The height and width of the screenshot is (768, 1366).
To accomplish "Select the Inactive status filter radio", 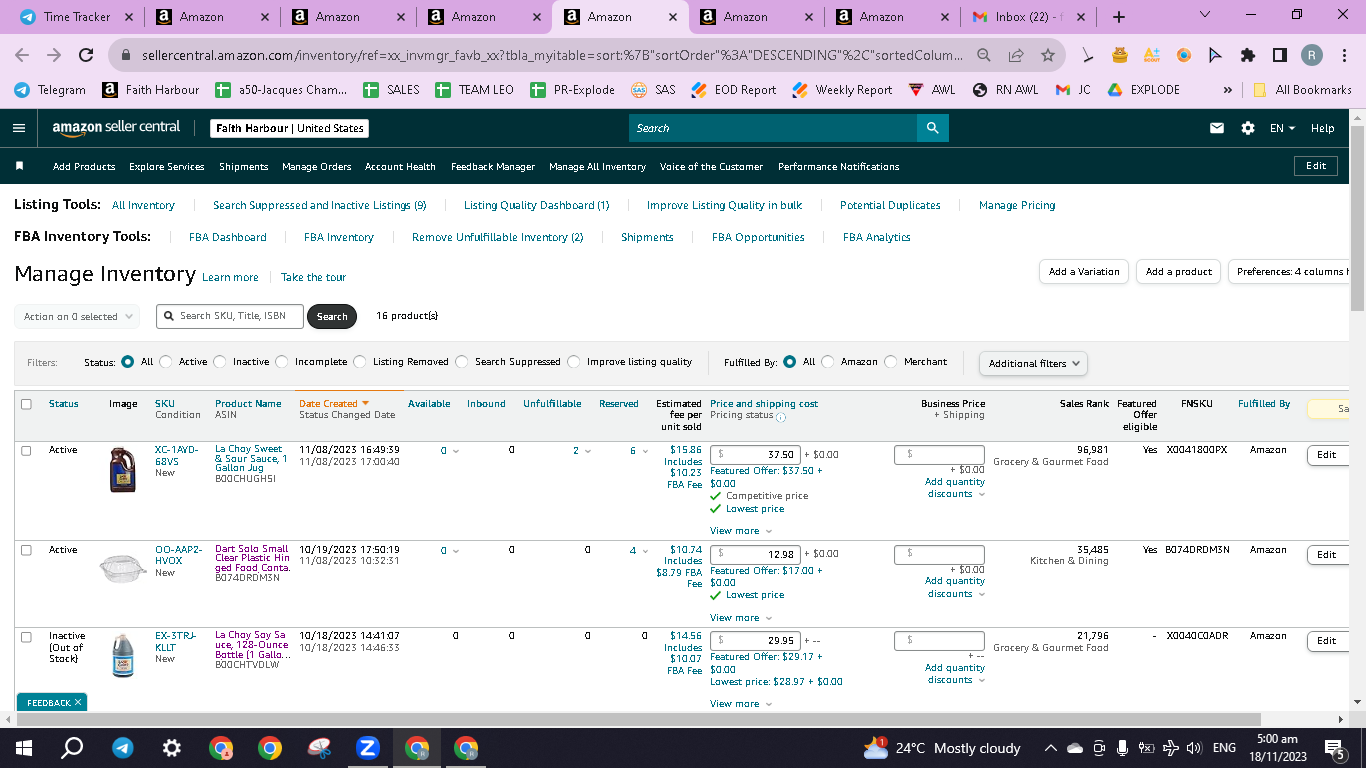I will tap(220, 362).
